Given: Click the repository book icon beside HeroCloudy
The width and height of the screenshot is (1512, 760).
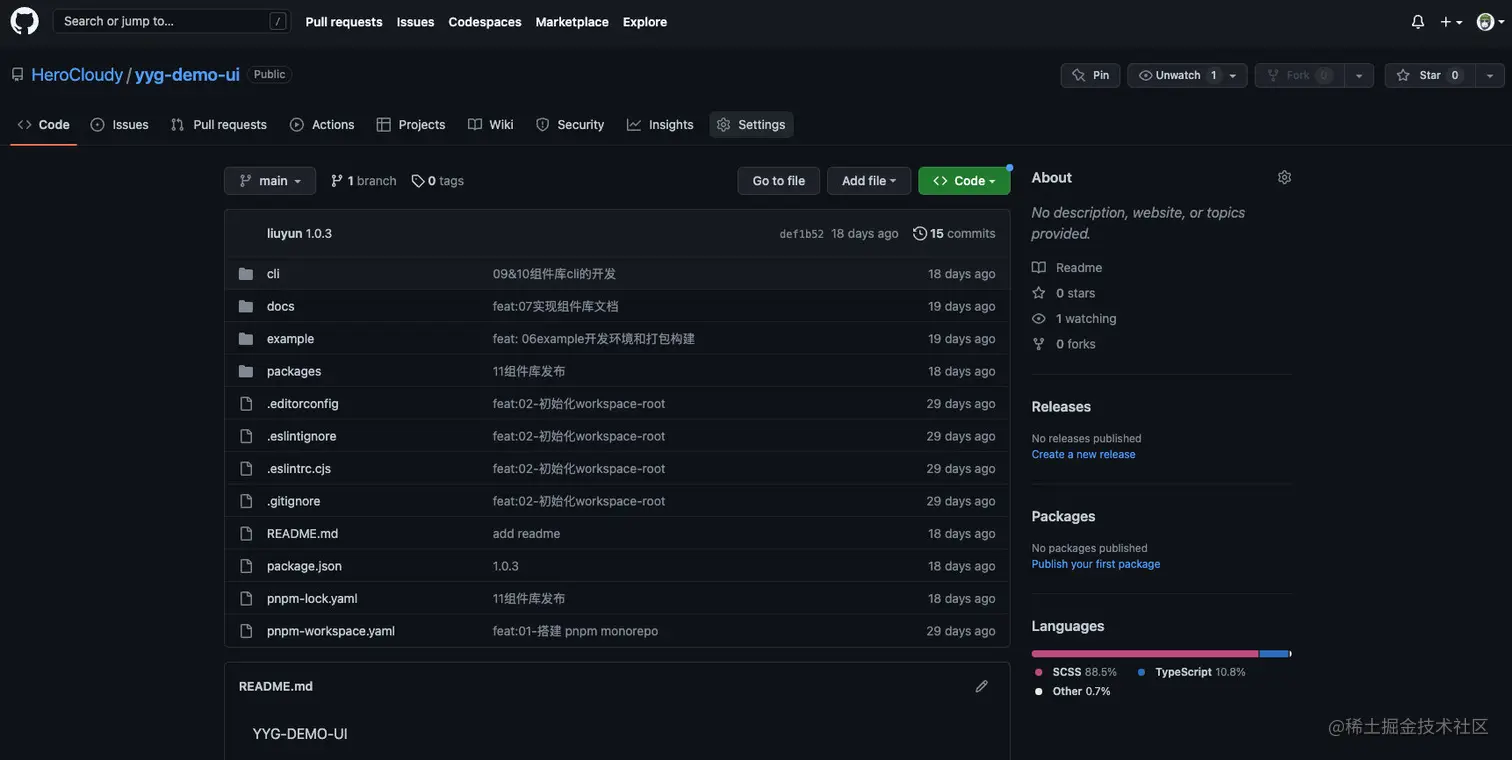Looking at the screenshot, I should (x=17, y=75).
